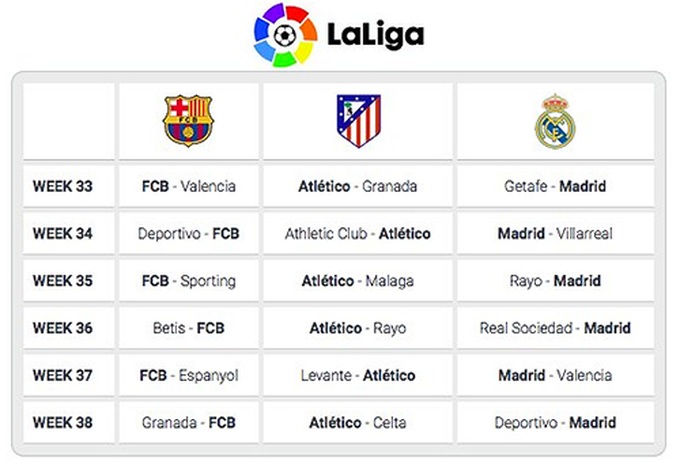This screenshot has width=680, height=464.
Task: Open the Madrid - Villarreal fixture
Action: 555,234
